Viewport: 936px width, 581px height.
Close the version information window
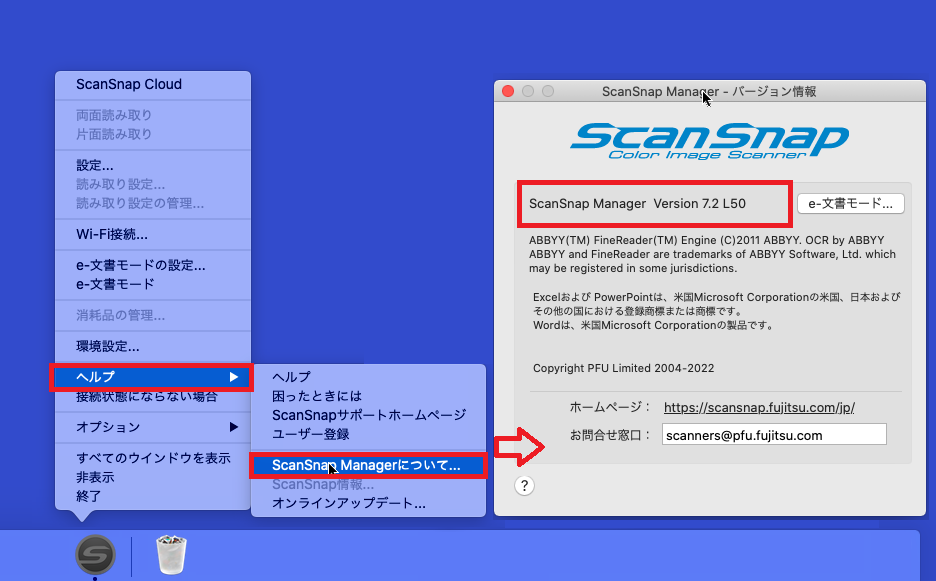(x=508, y=91)
